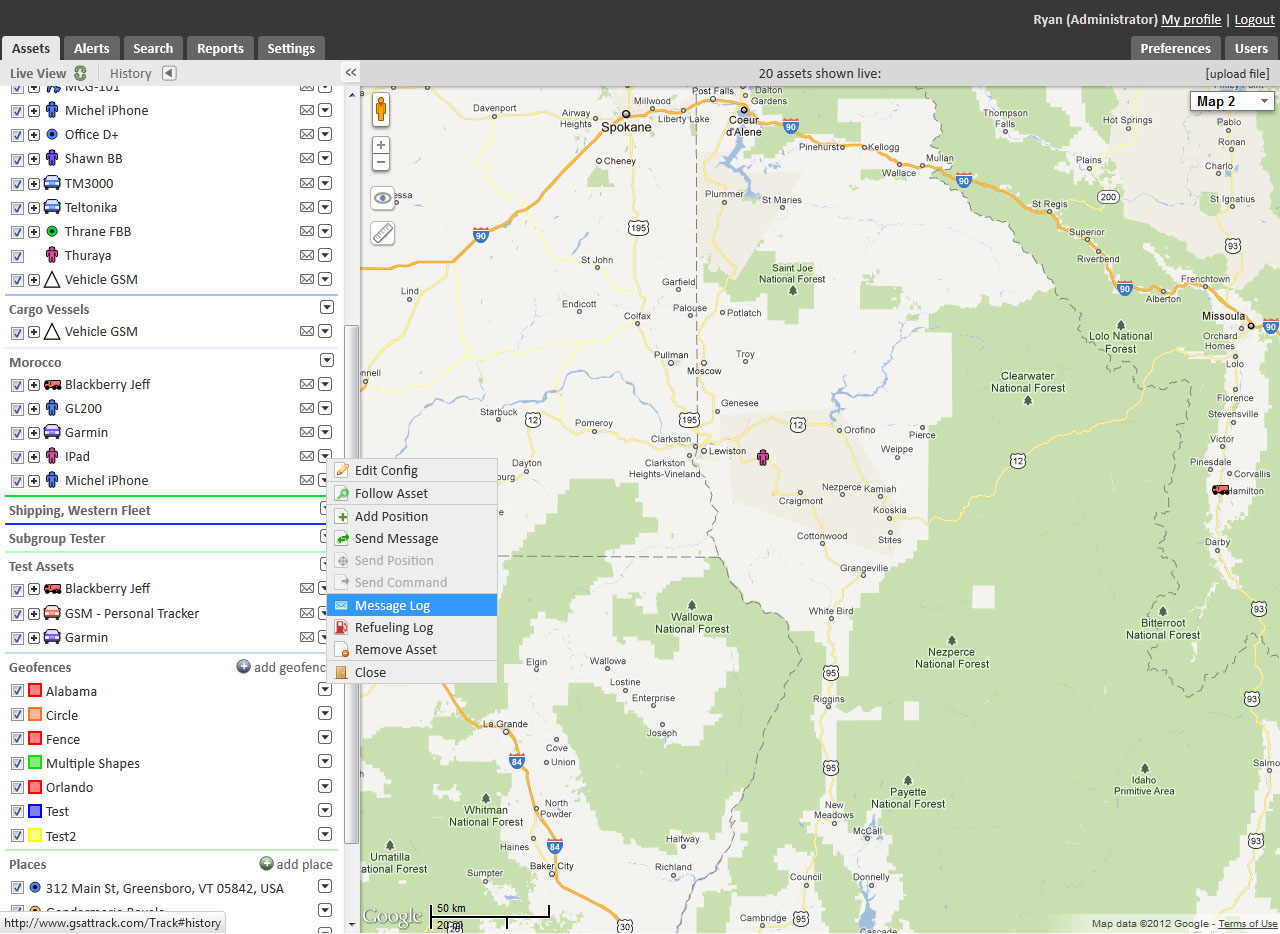Click the pink person marker near Lewiston

(x=764, y=458)
